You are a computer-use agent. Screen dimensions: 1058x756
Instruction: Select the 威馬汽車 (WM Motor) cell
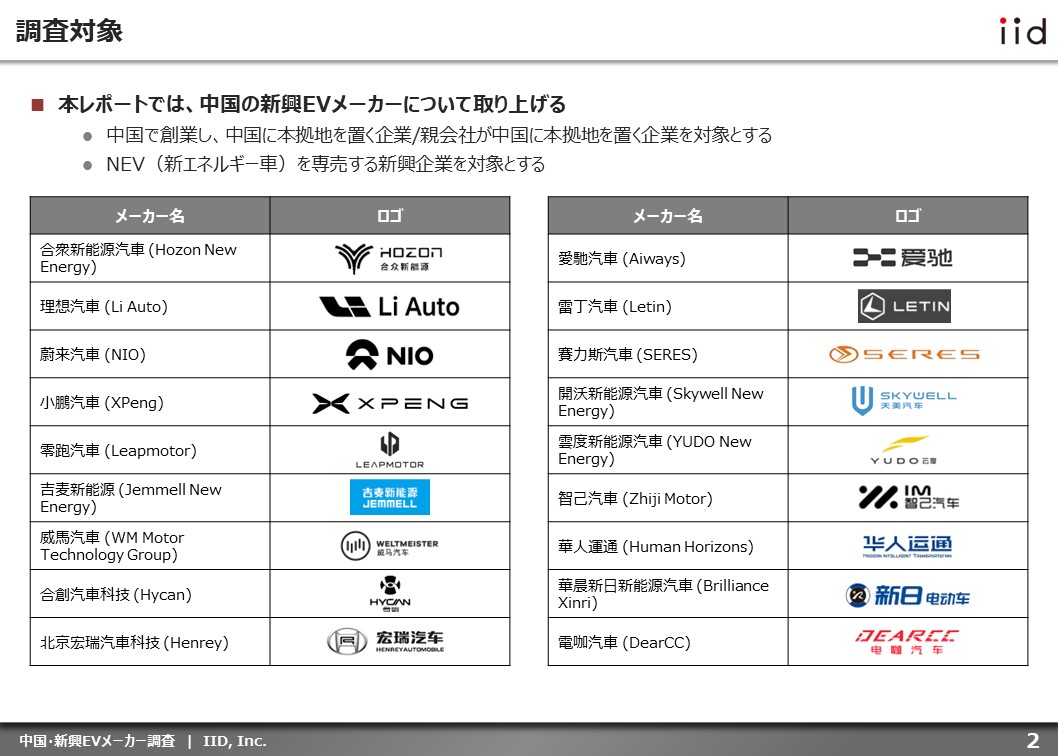click(x=150, y=546)
